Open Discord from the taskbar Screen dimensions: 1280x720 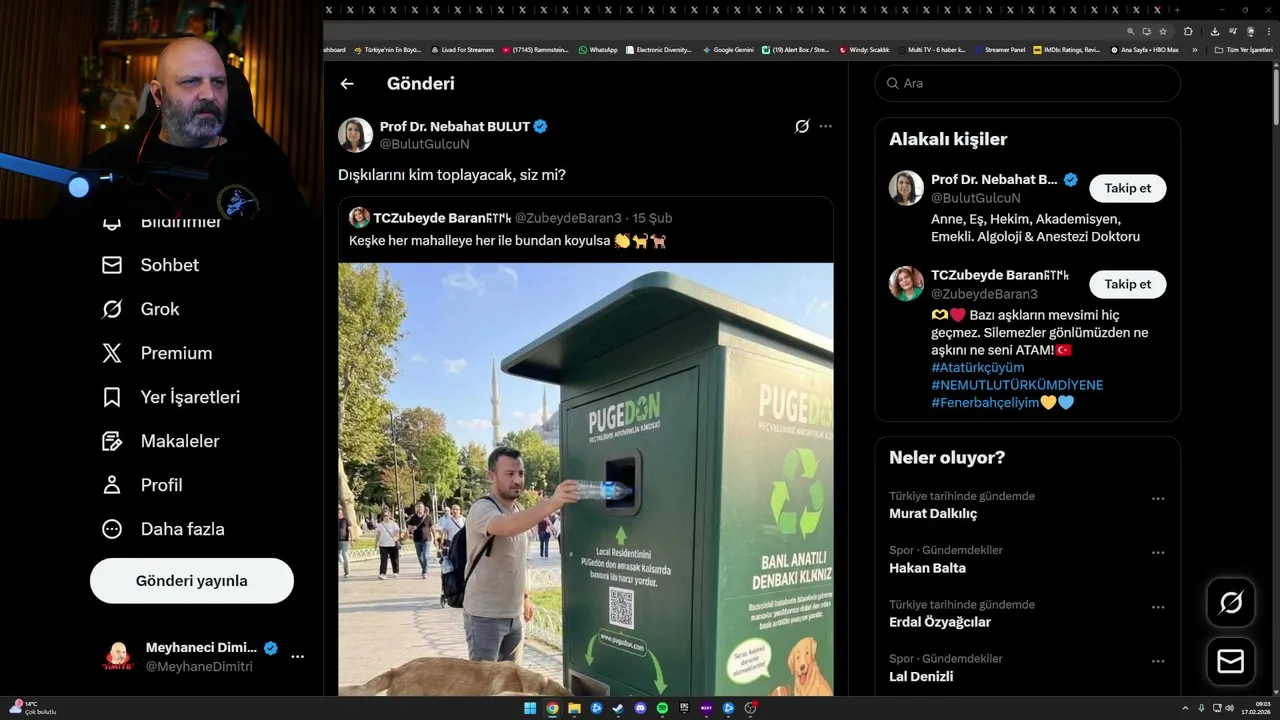pos(640,708)
